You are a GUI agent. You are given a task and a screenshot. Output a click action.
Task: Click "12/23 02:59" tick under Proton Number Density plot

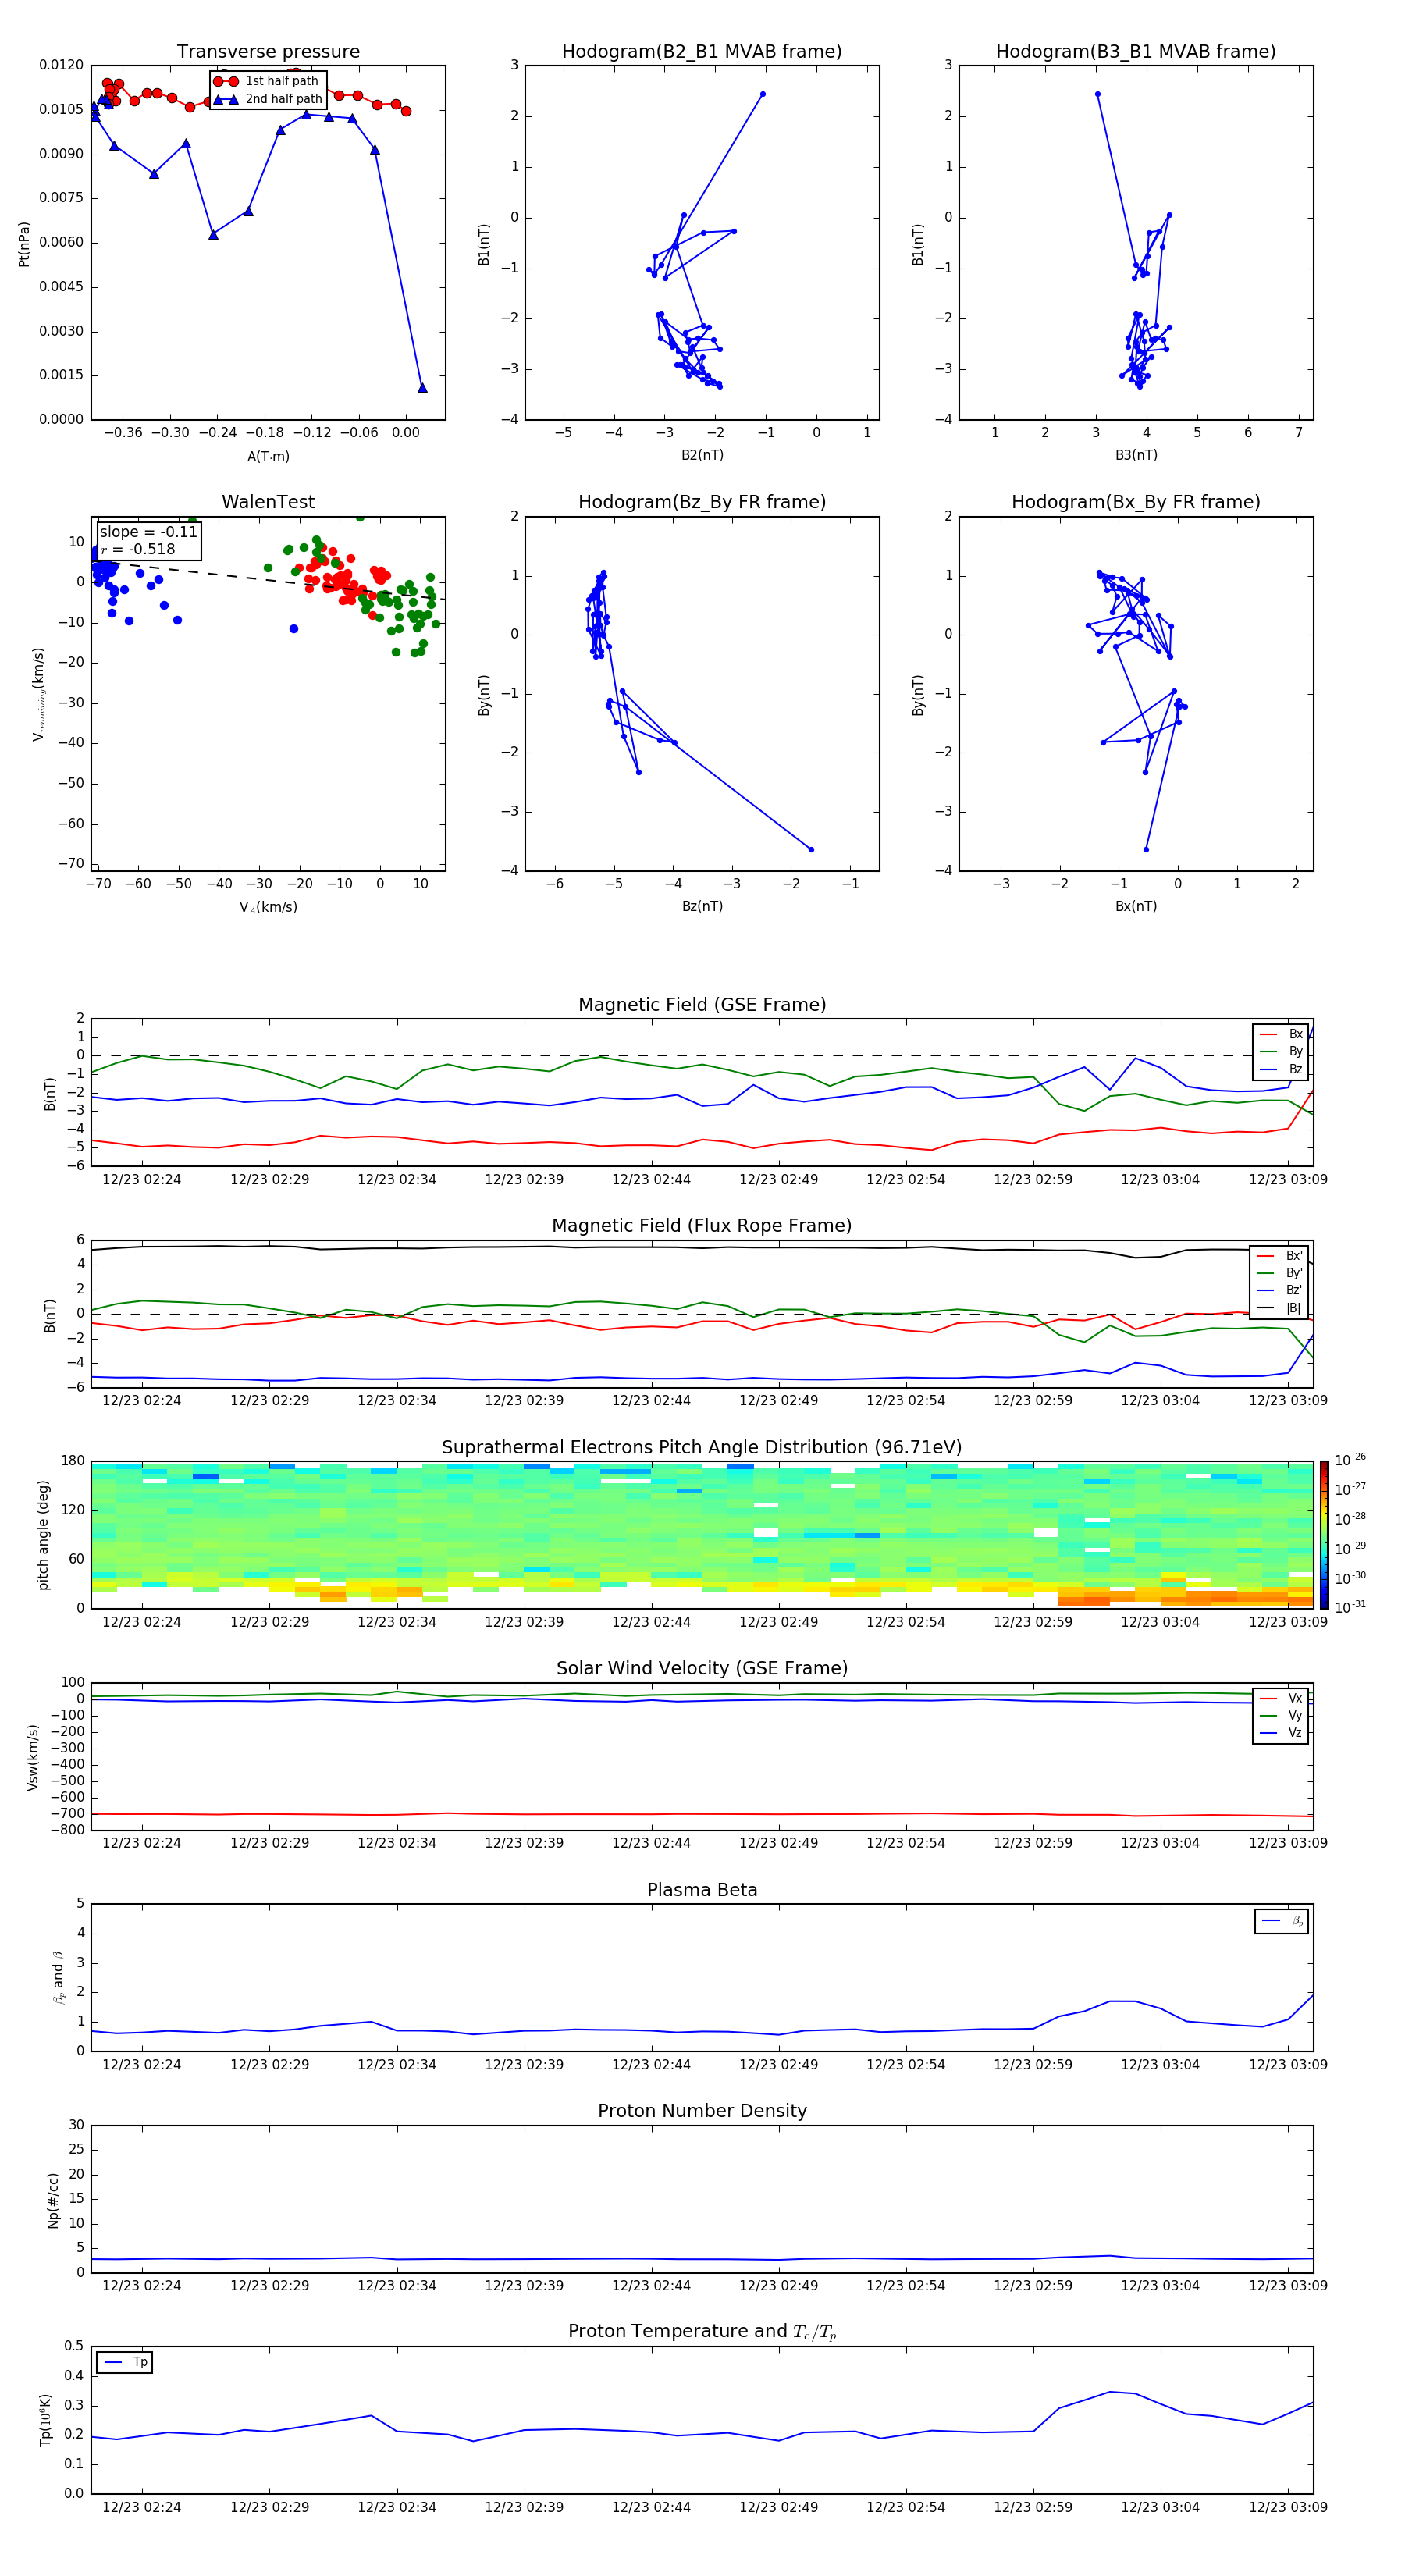(1033, 2286)
